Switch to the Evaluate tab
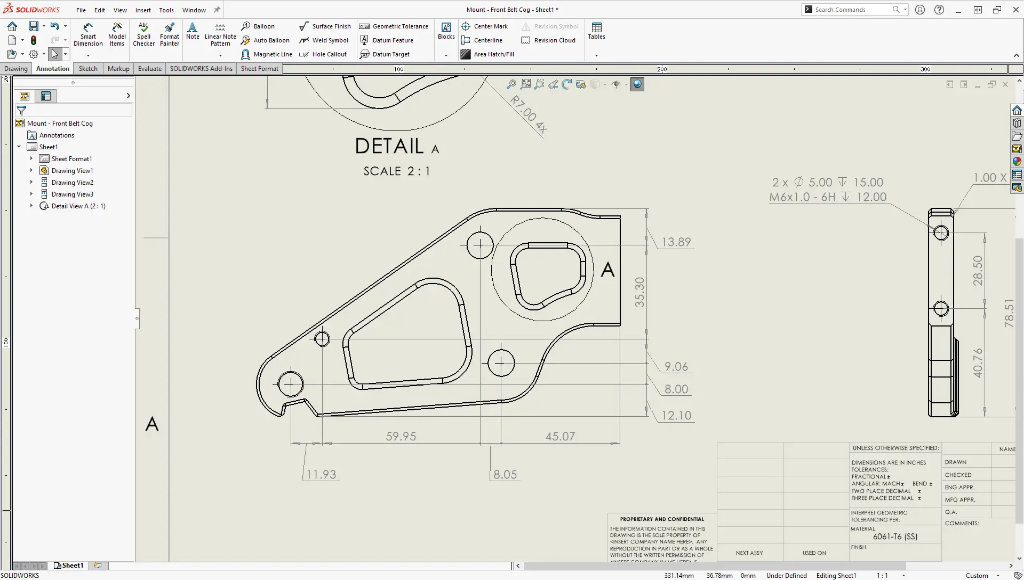The height and width of the screenshot is (580, 1024). click(x=150, y=69)
